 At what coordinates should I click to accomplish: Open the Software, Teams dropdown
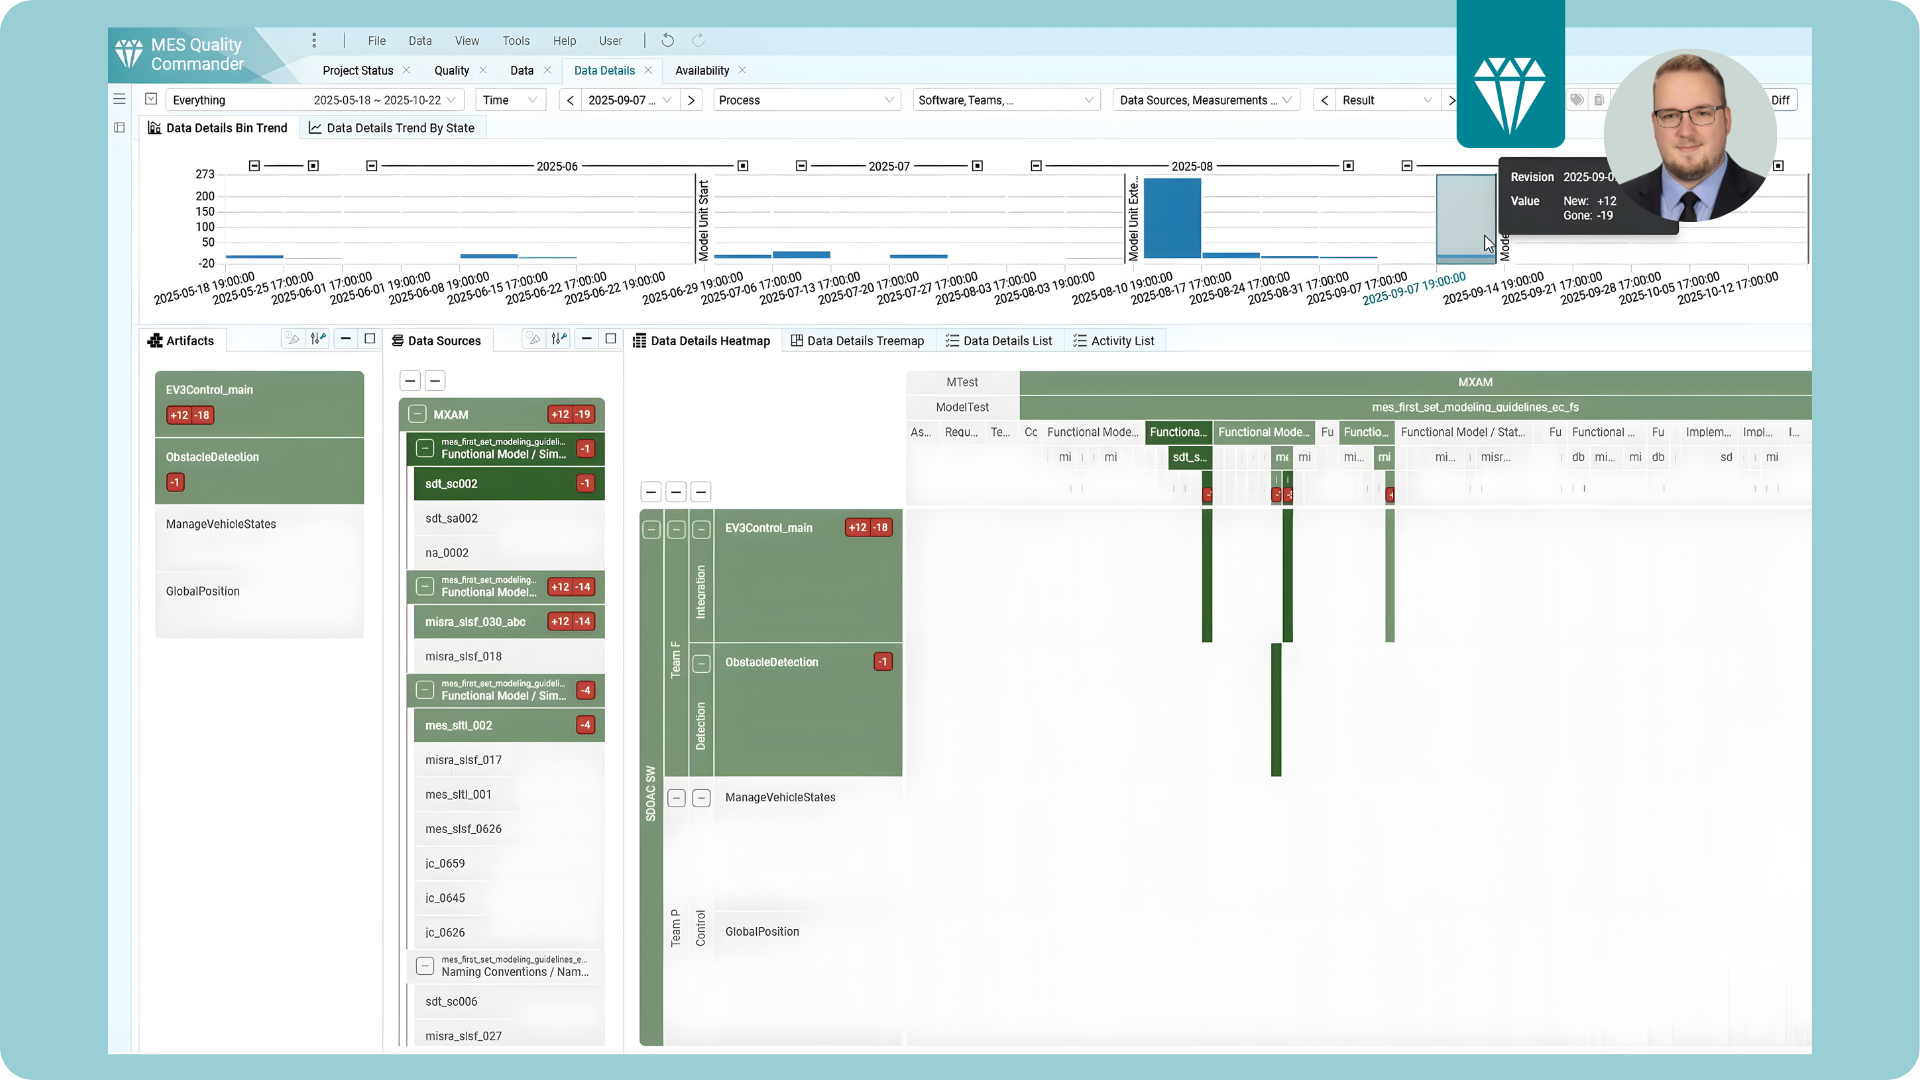1006,100
